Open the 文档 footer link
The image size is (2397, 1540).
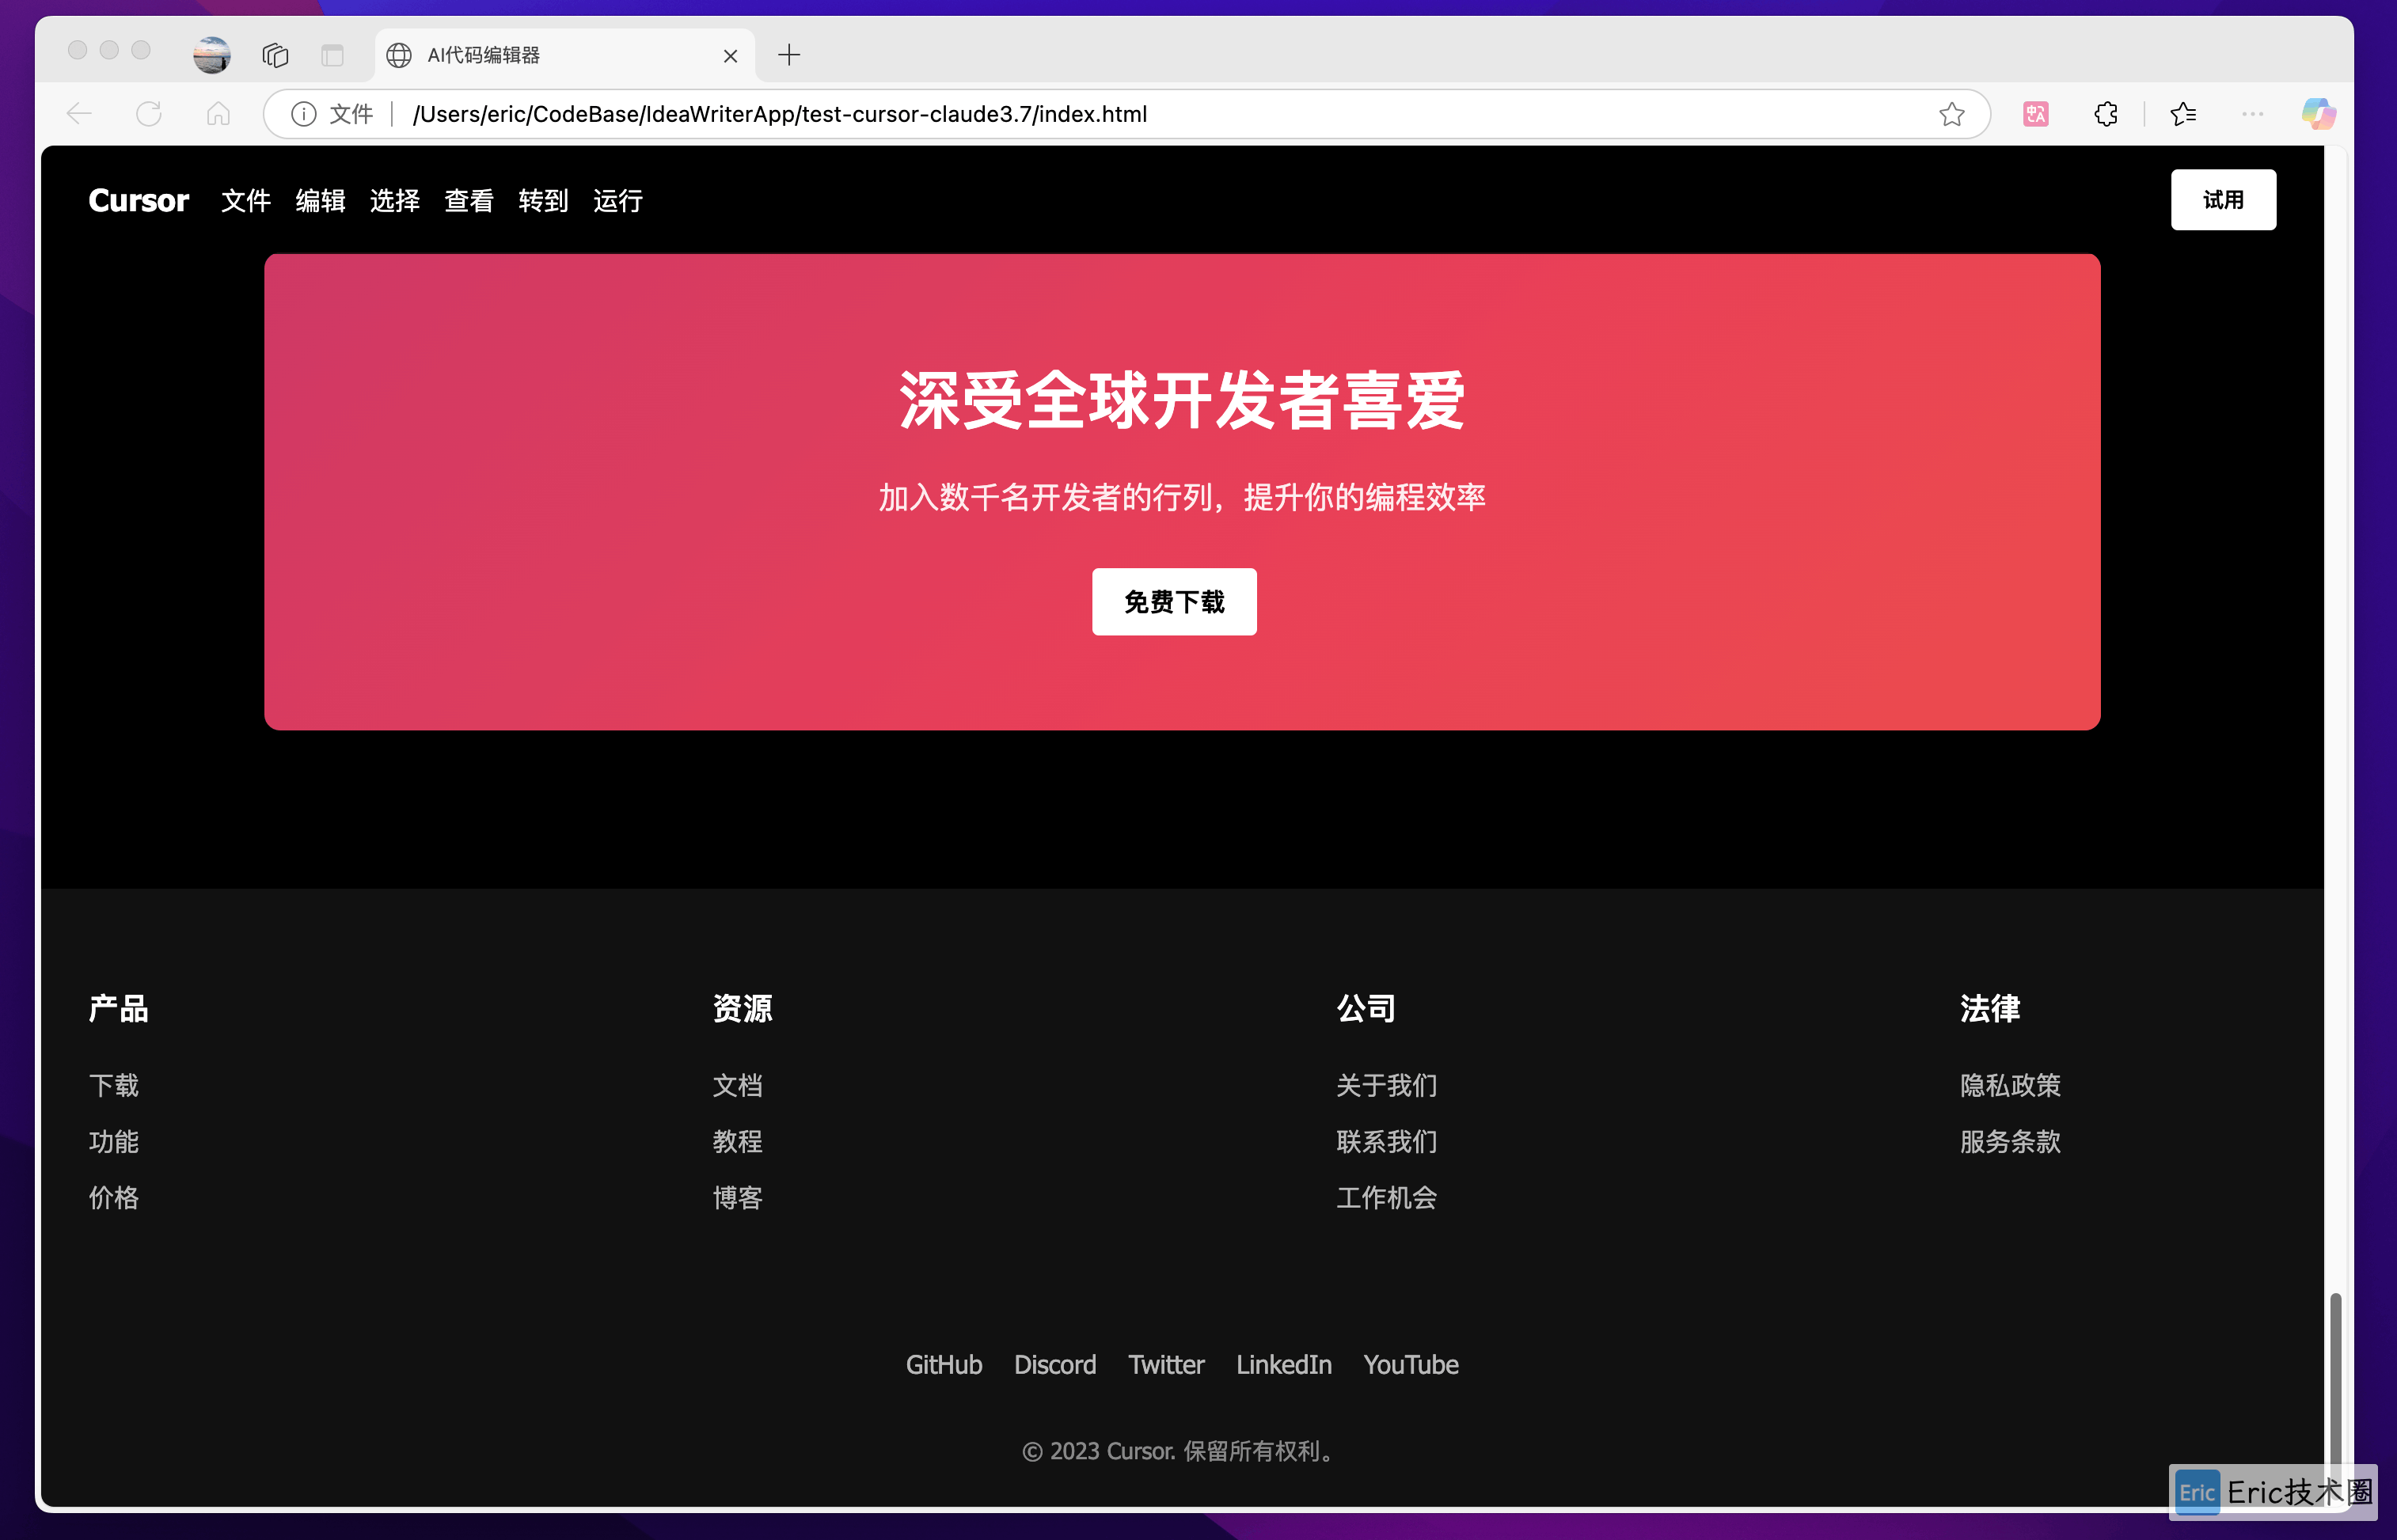(x=738, y=1085)
